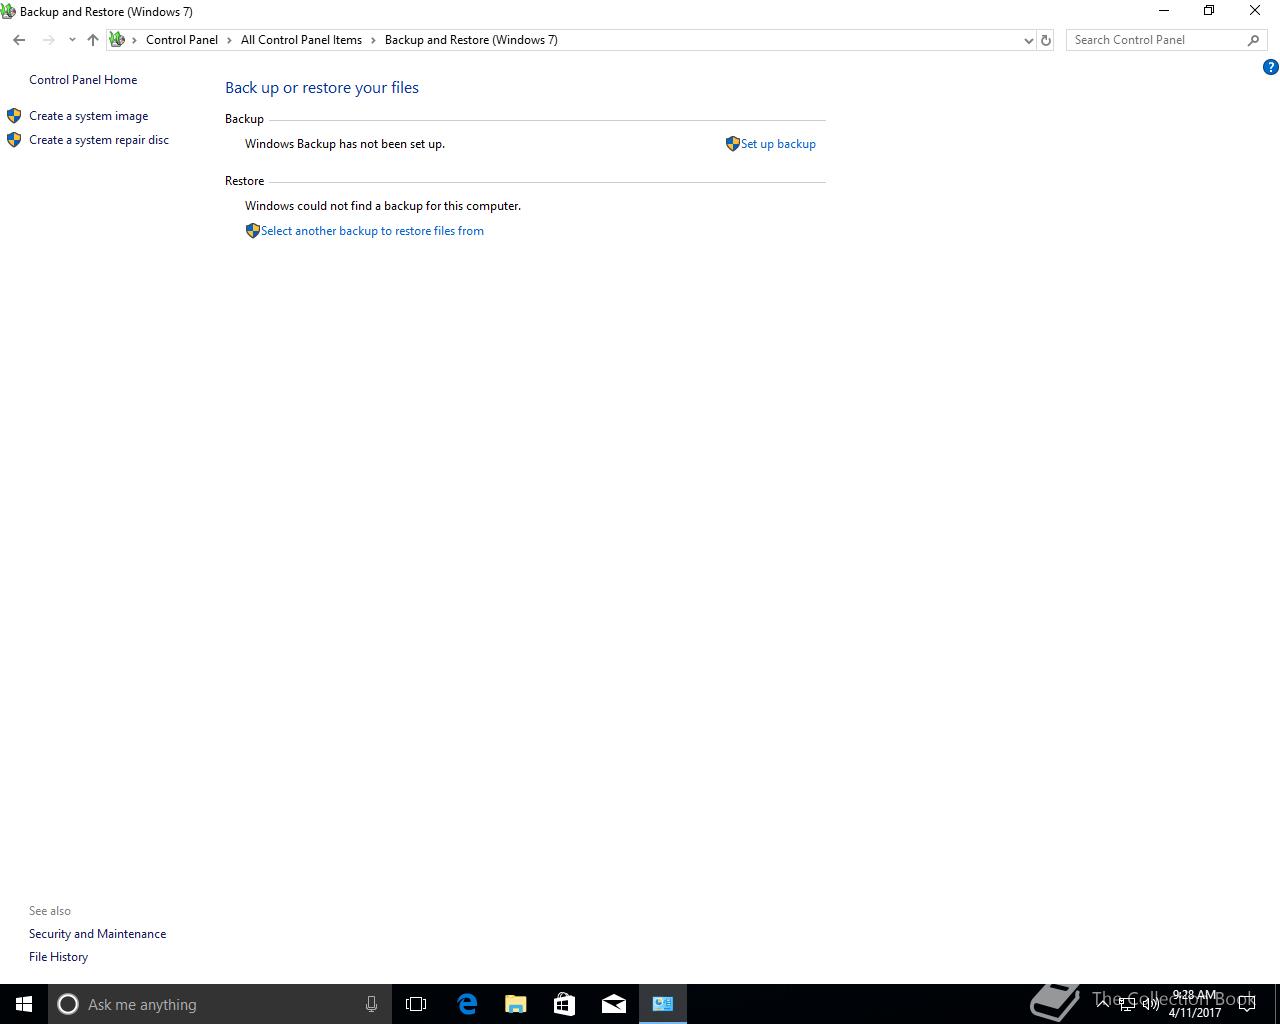Screen dimensions: 1280x1024
Task: Click shield icon beside Select another backup
Action: (x=253, y=231)
